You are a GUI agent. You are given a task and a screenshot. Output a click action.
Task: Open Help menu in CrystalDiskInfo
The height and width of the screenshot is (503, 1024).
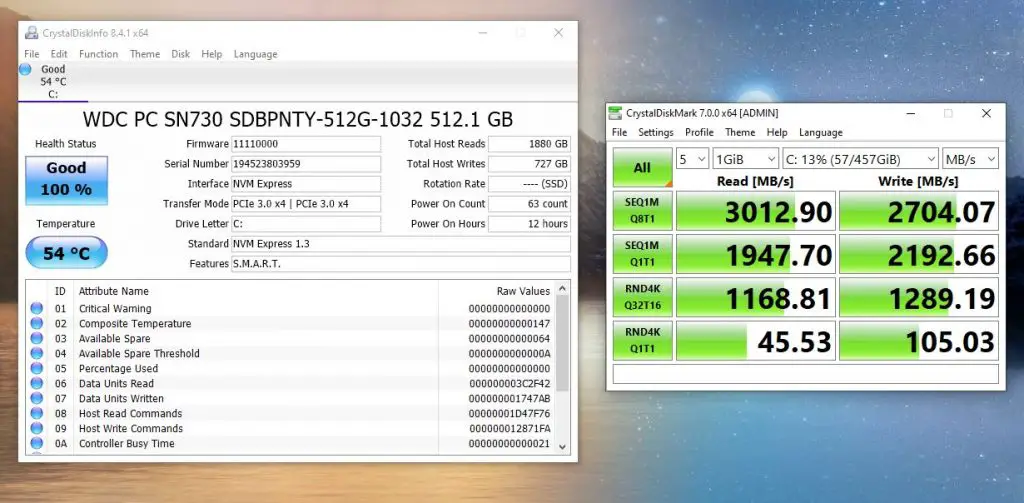(x=212, y=54)
